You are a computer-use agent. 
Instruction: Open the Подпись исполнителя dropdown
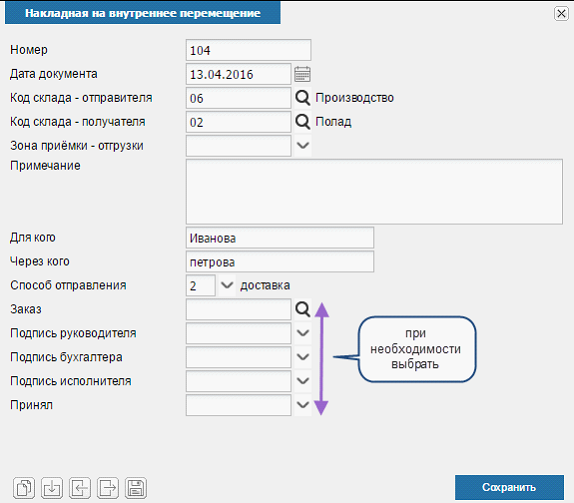(303, 381)
